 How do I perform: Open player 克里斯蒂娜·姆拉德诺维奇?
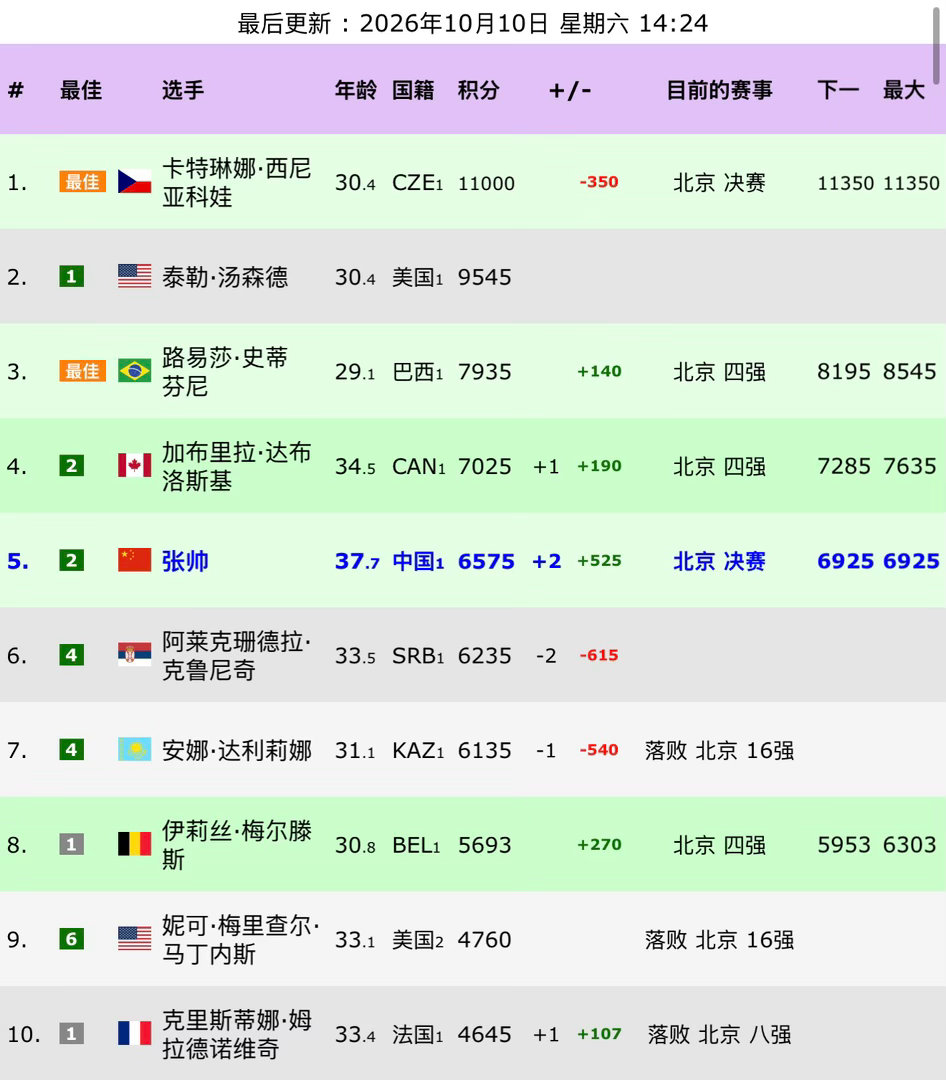coord(237,1034)
